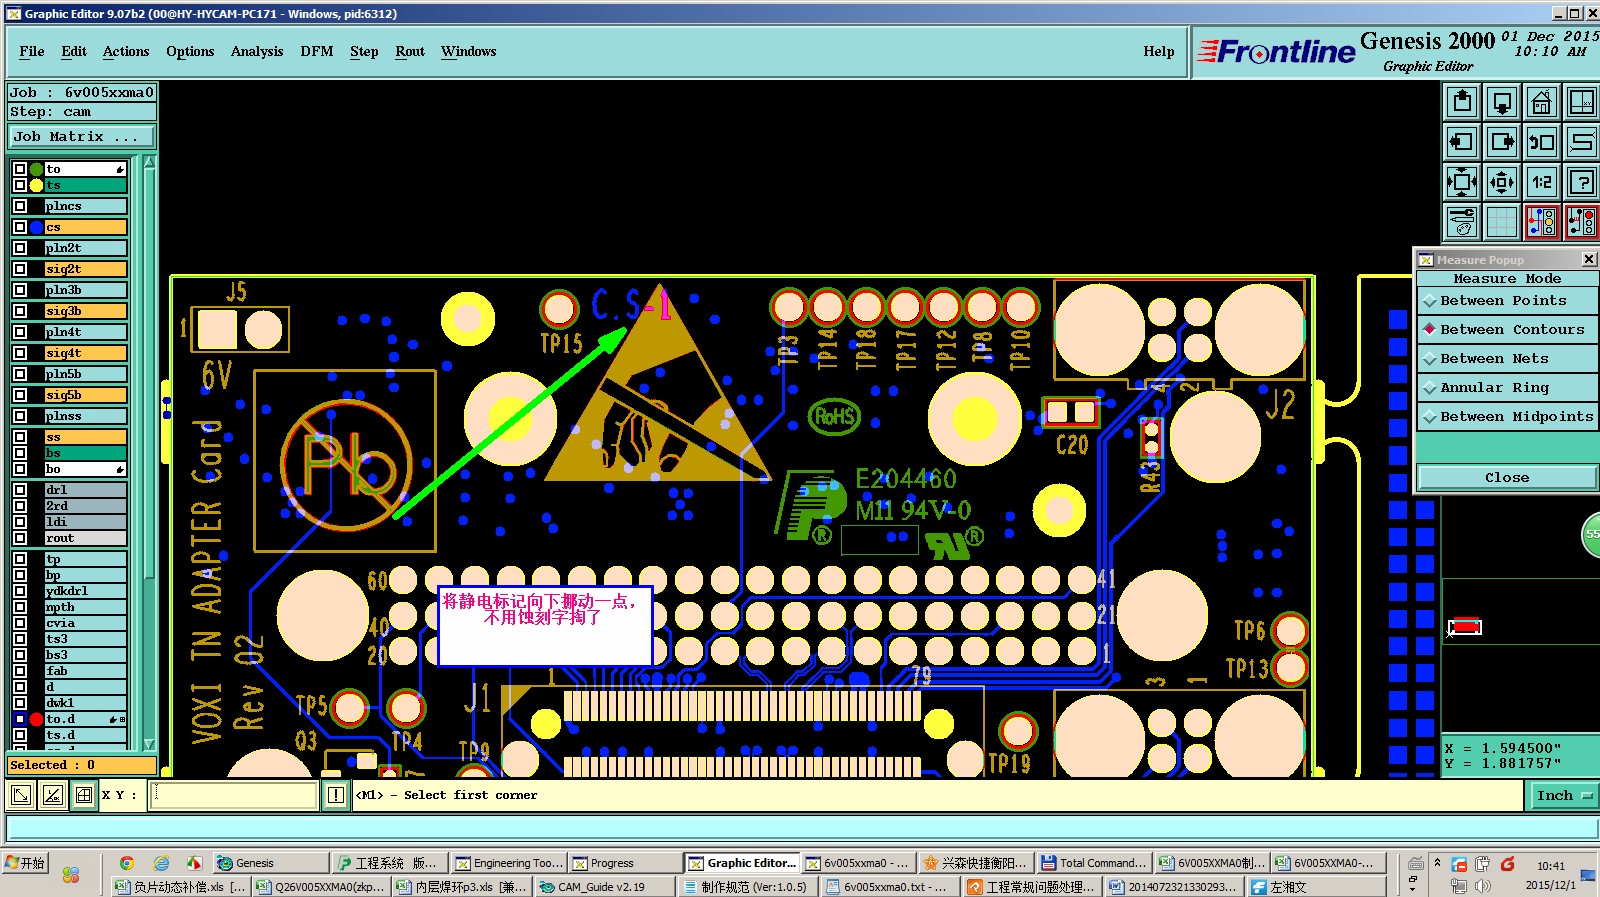Image resolution: width=1600 pixels, height=897 pixels.
Task: Open the File menu
Action: pyautogui.click(x=32, y=51)
